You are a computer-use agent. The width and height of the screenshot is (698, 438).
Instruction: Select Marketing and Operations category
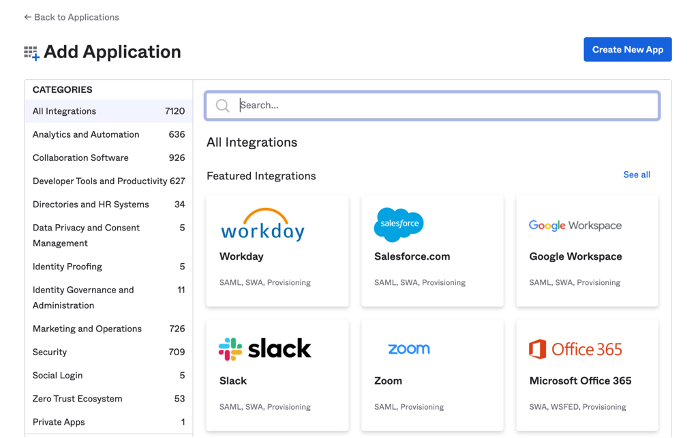click(109, 328)
